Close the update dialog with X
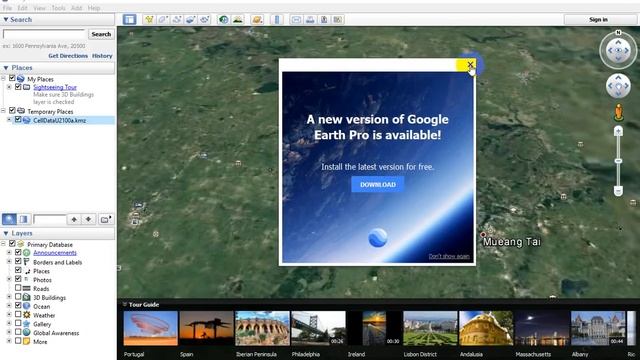The width and height of the screenshot is (640, 360). tap(470, 64)
